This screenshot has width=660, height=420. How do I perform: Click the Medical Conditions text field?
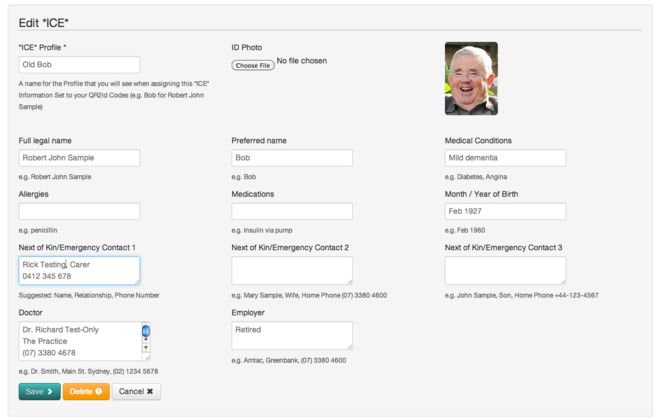point(505,158)
